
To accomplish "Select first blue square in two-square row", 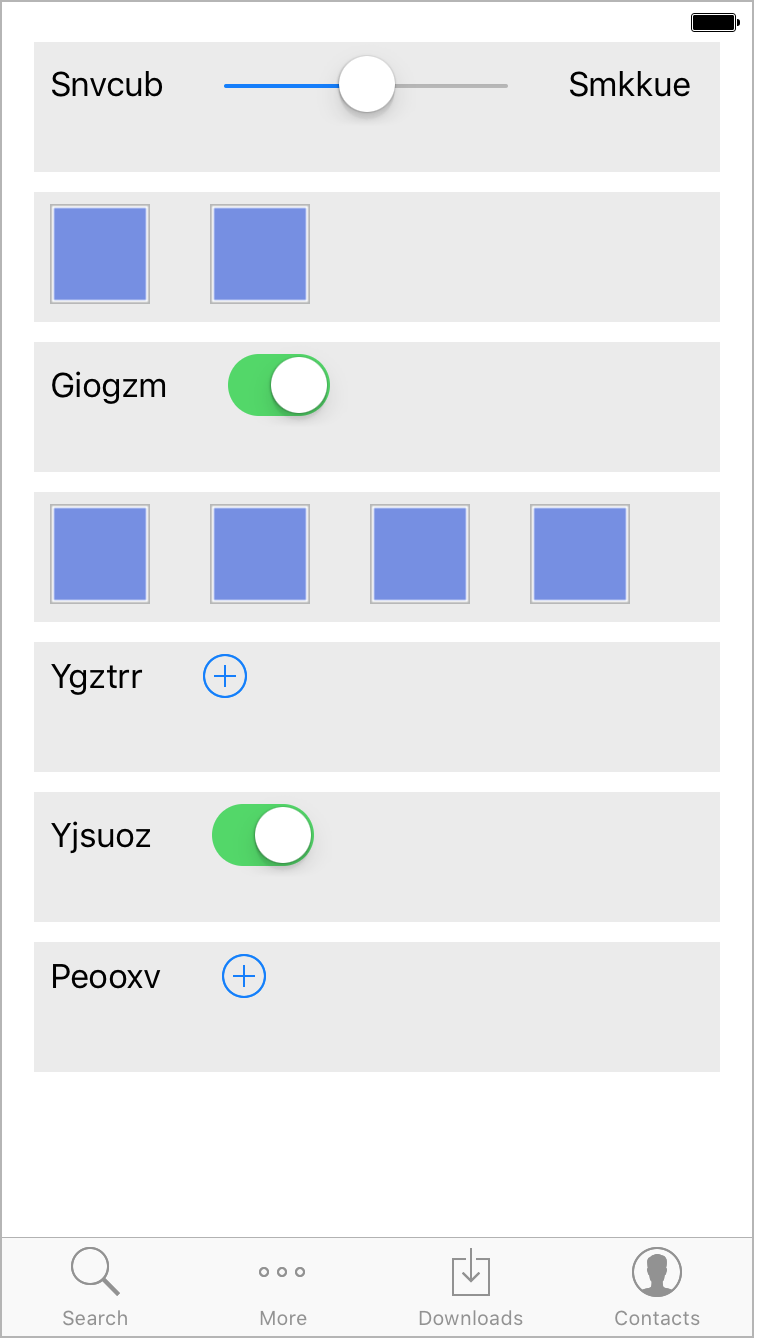I will pos(100,254).
